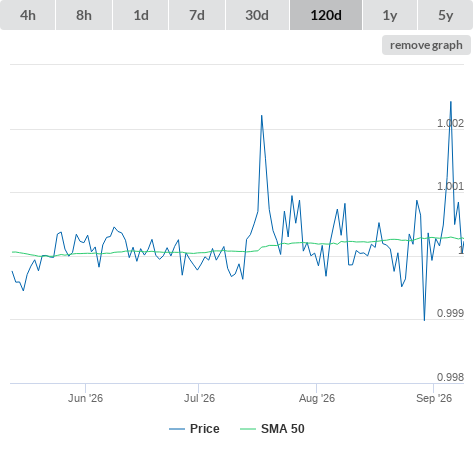Select the 4h time range tab
Screen dimensions: 474x455
coord(28,15)
